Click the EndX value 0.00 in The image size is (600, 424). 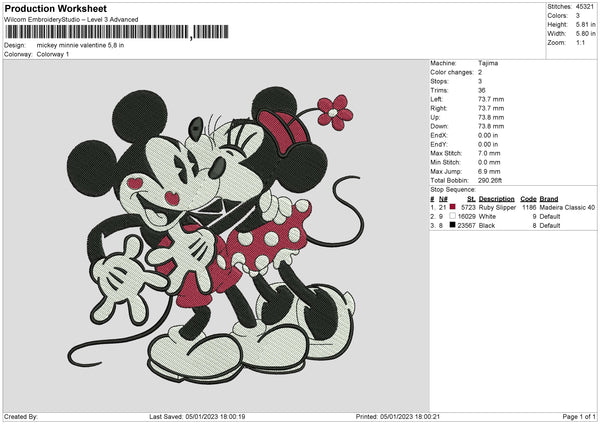[488, 135]
